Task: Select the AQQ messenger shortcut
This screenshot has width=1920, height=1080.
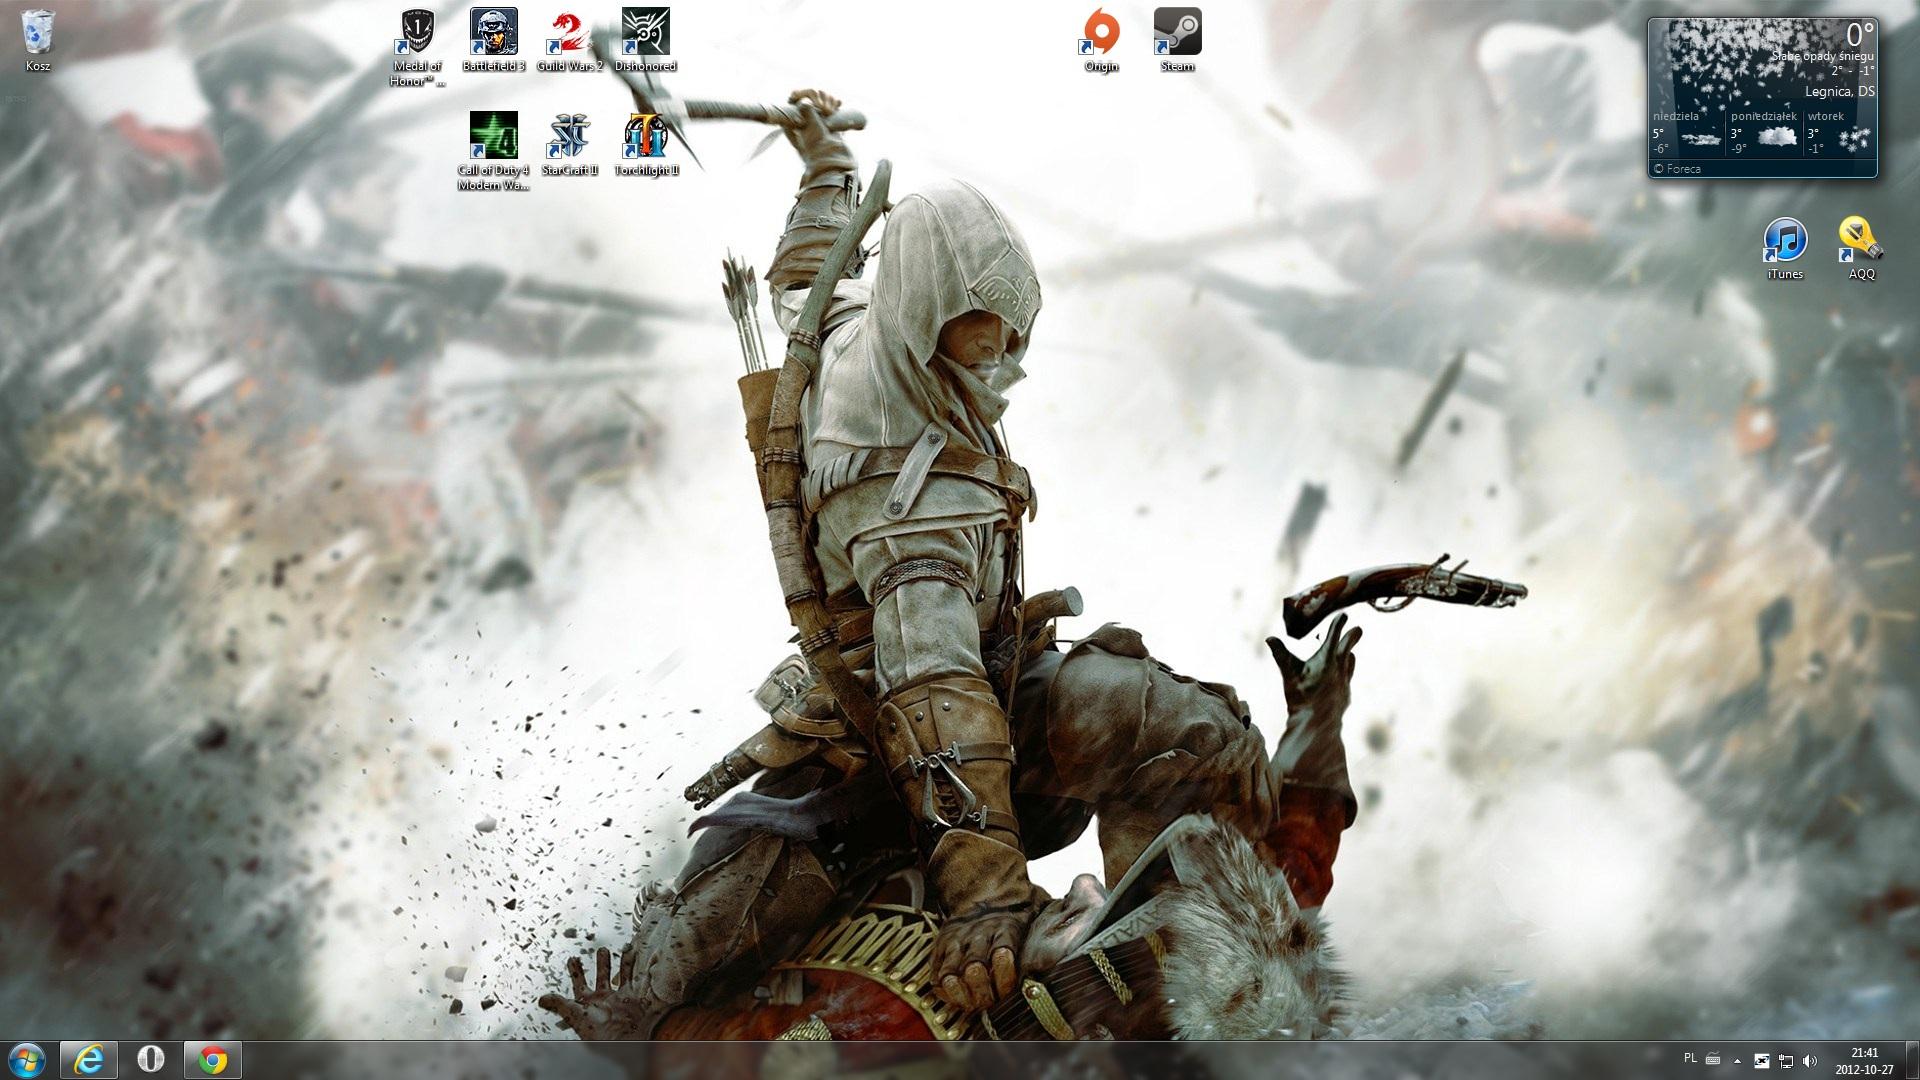Action: coord(1861,248)
